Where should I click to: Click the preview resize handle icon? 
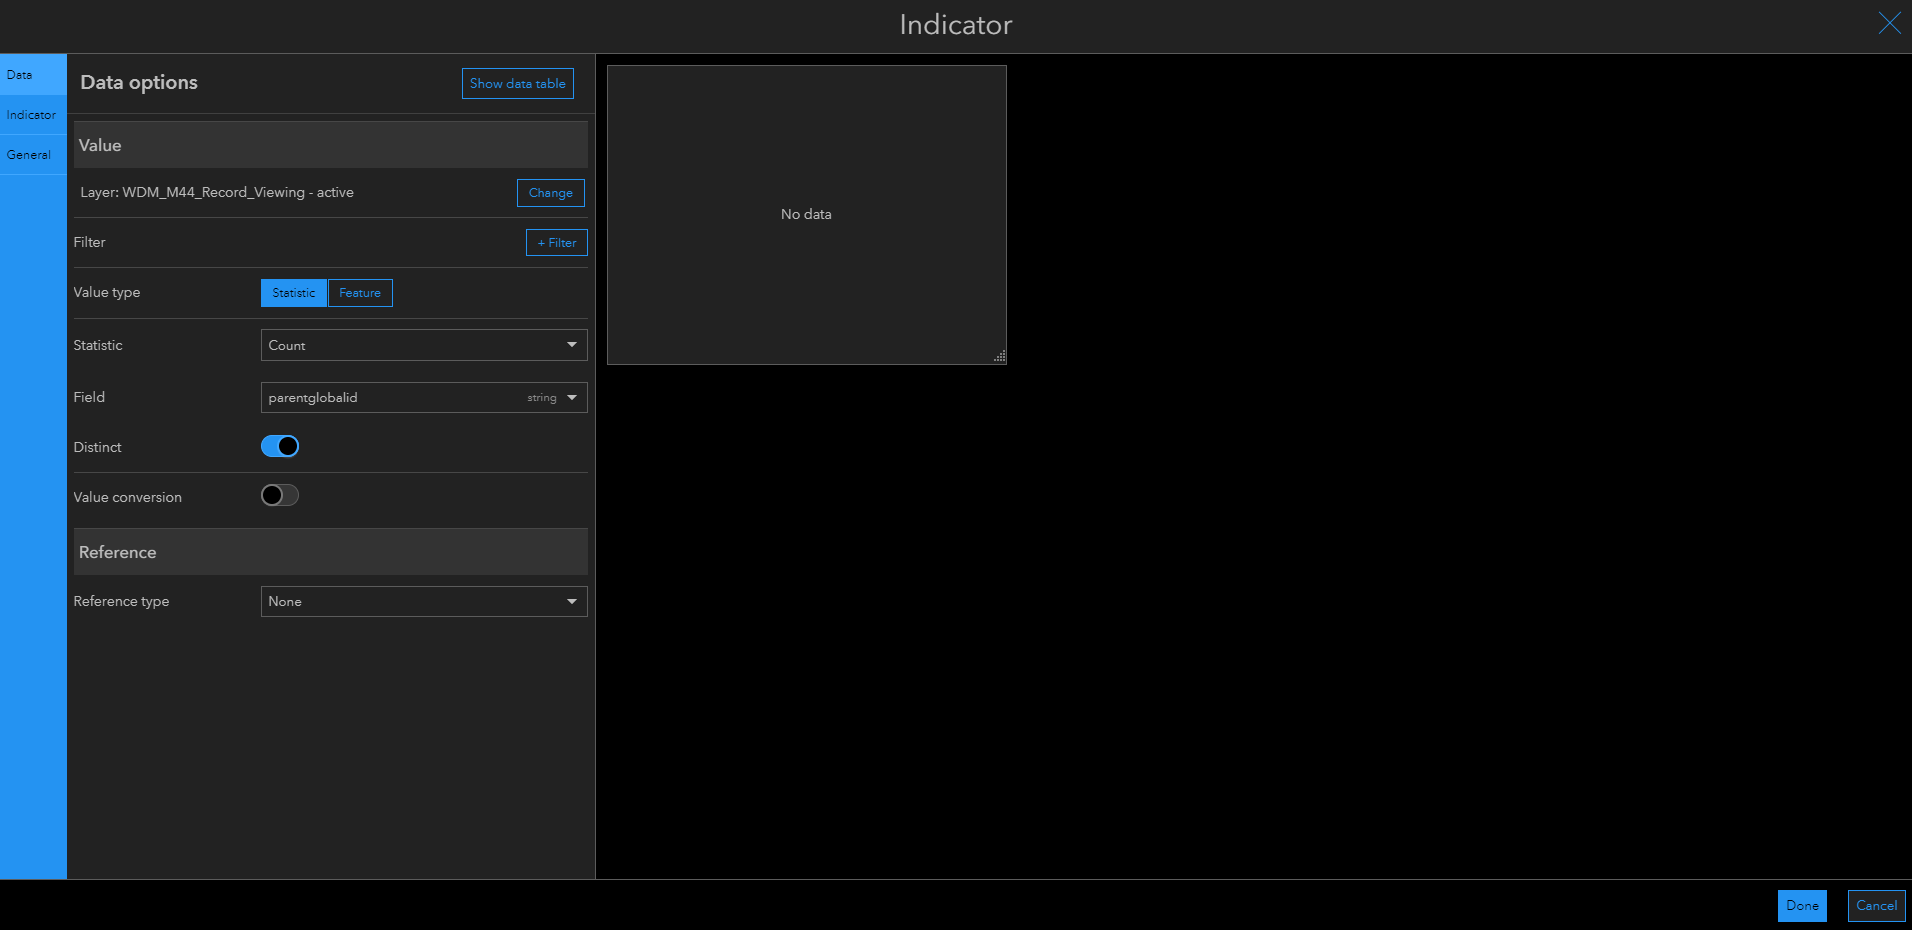(x=999, y=356)
